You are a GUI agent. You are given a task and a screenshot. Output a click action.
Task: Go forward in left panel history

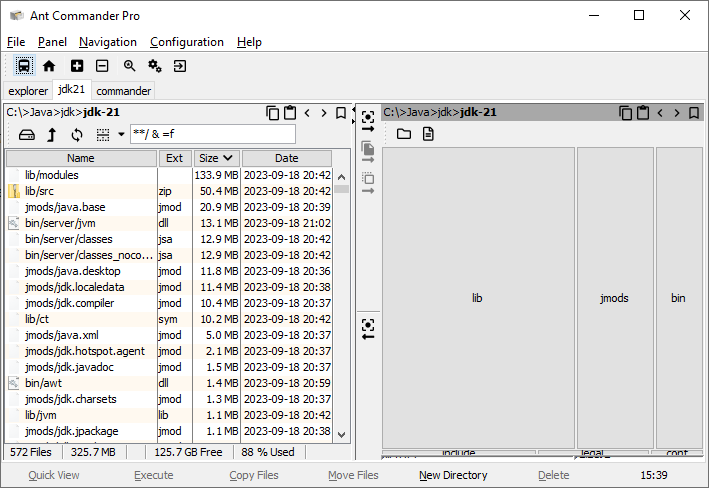click(x=324, y=113)
